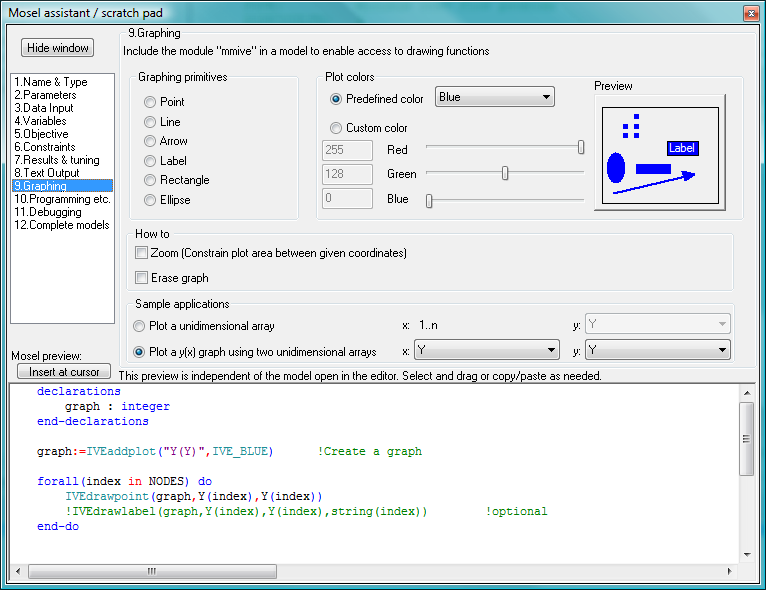Screen dimensions: 766x590
Task: Select 3.Data Input in the topic list
Action: tap(43, 108)
